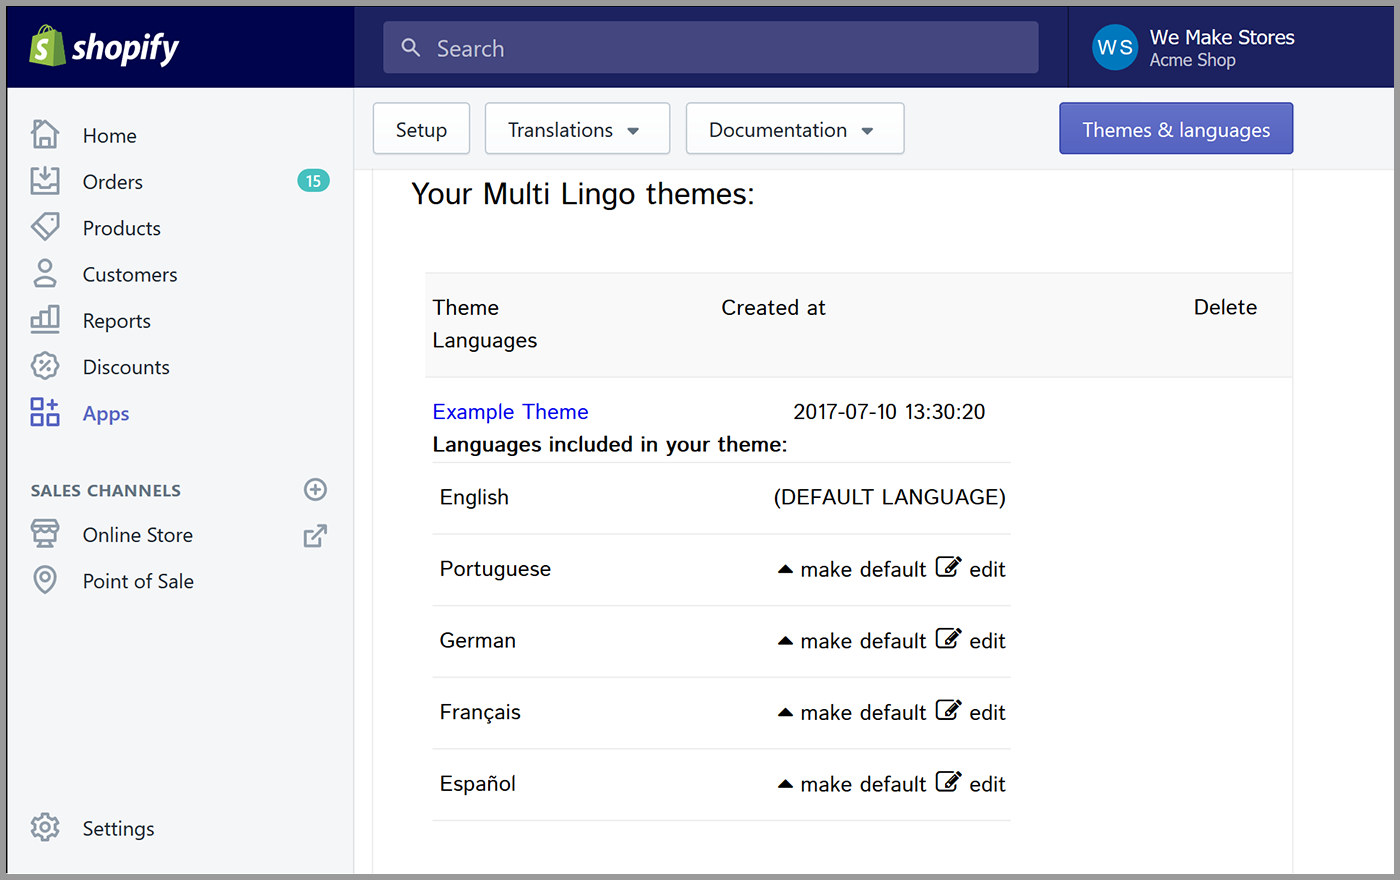
Task: Click the Setup button
Action: (421, 129)
